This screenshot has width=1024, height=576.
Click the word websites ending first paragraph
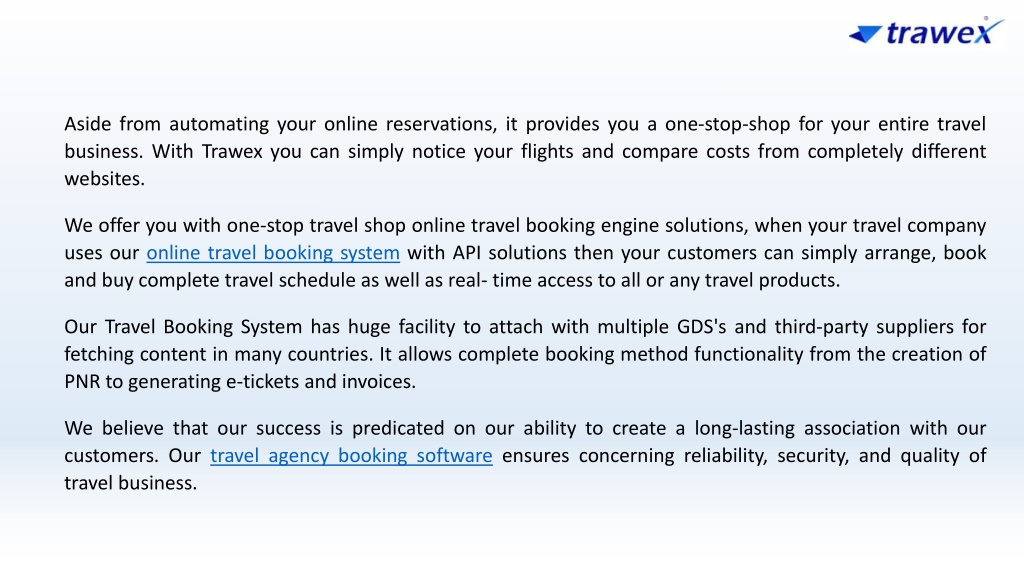tap(104, 179)
